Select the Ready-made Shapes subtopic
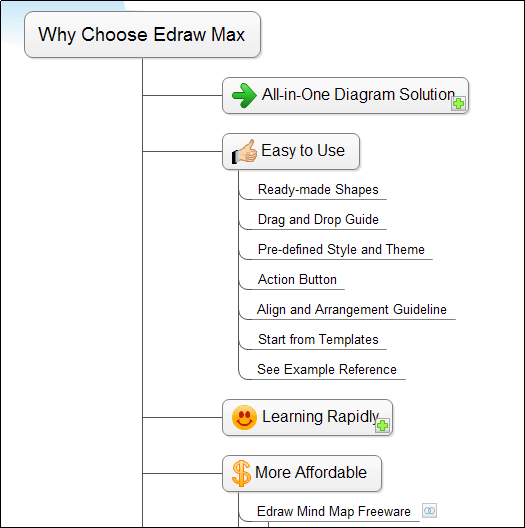This screenshot has width=525, height=528. pos(318,190)
